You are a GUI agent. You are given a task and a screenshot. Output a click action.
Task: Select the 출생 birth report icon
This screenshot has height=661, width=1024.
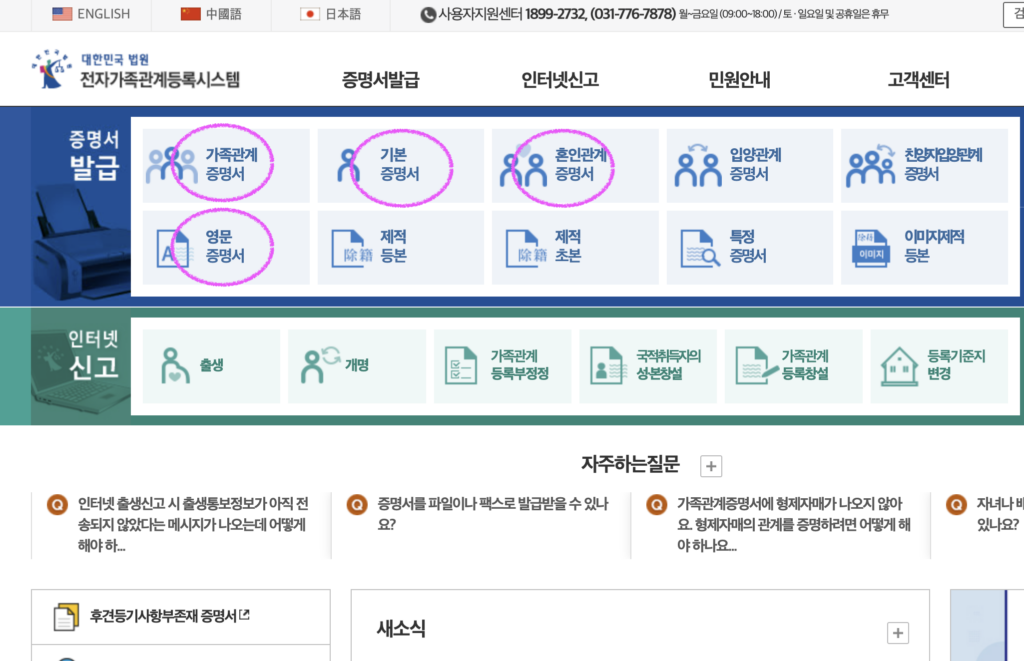click(211, 365)
